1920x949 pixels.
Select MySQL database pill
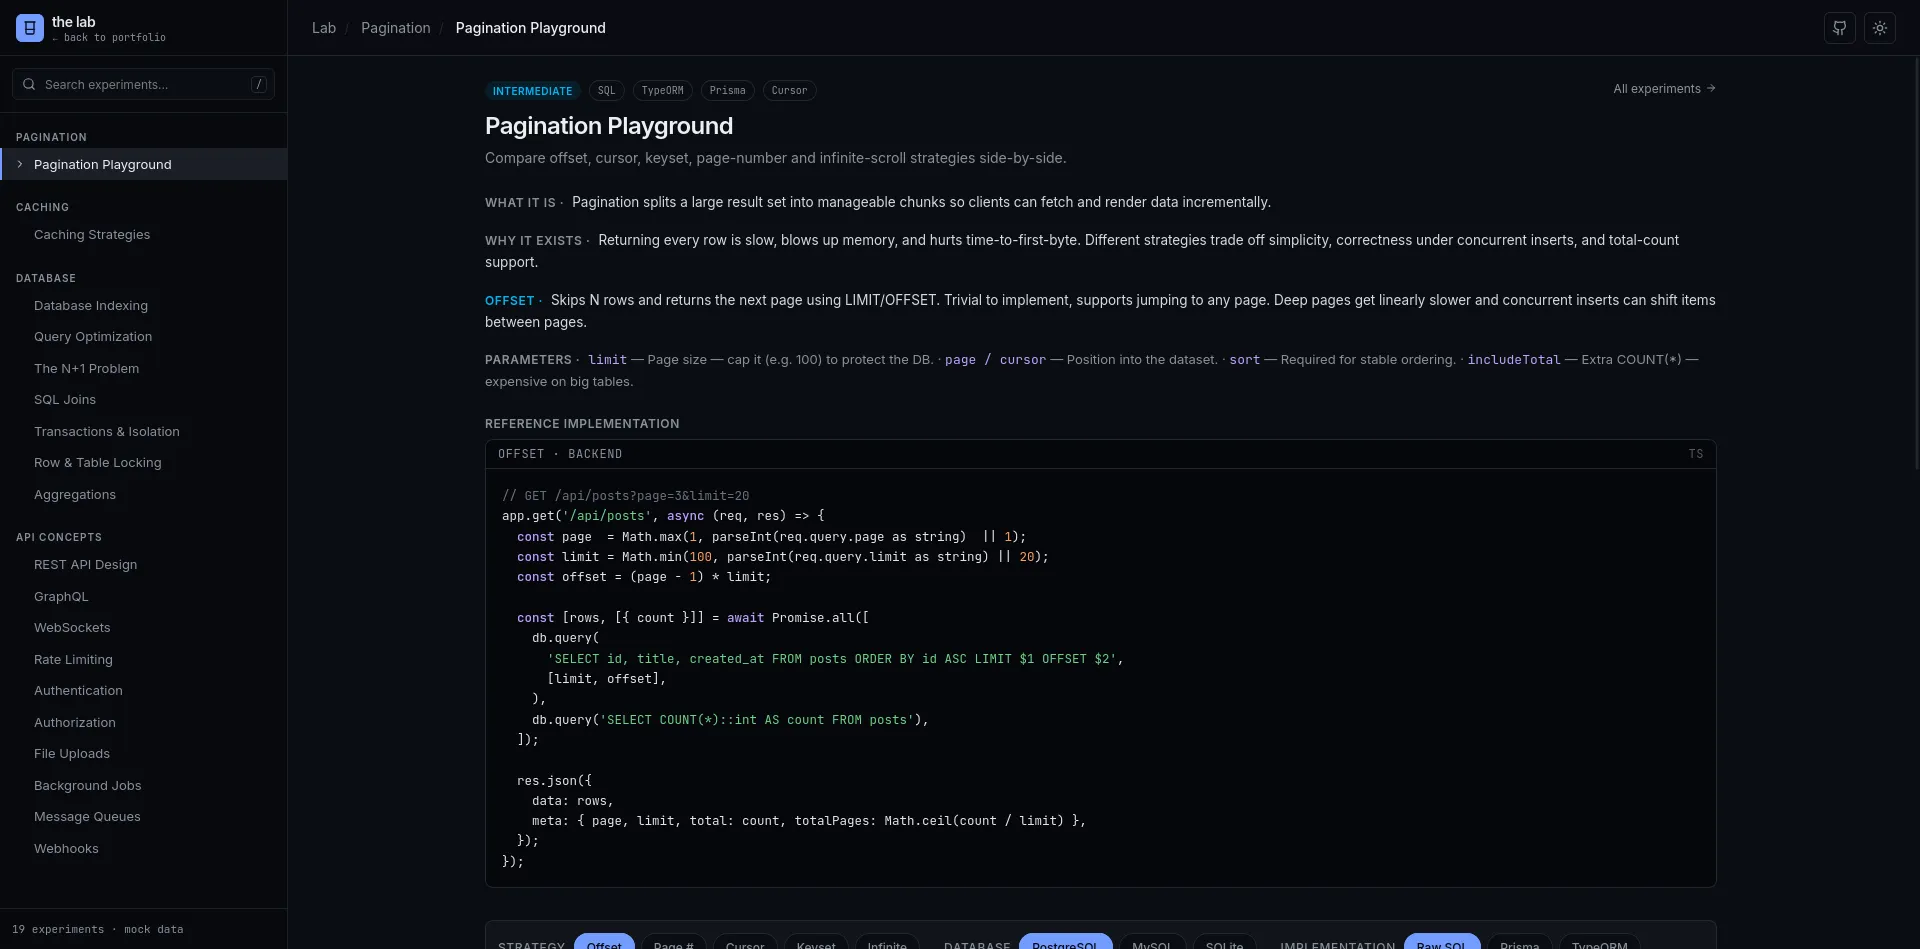(x=1152, y=942)
